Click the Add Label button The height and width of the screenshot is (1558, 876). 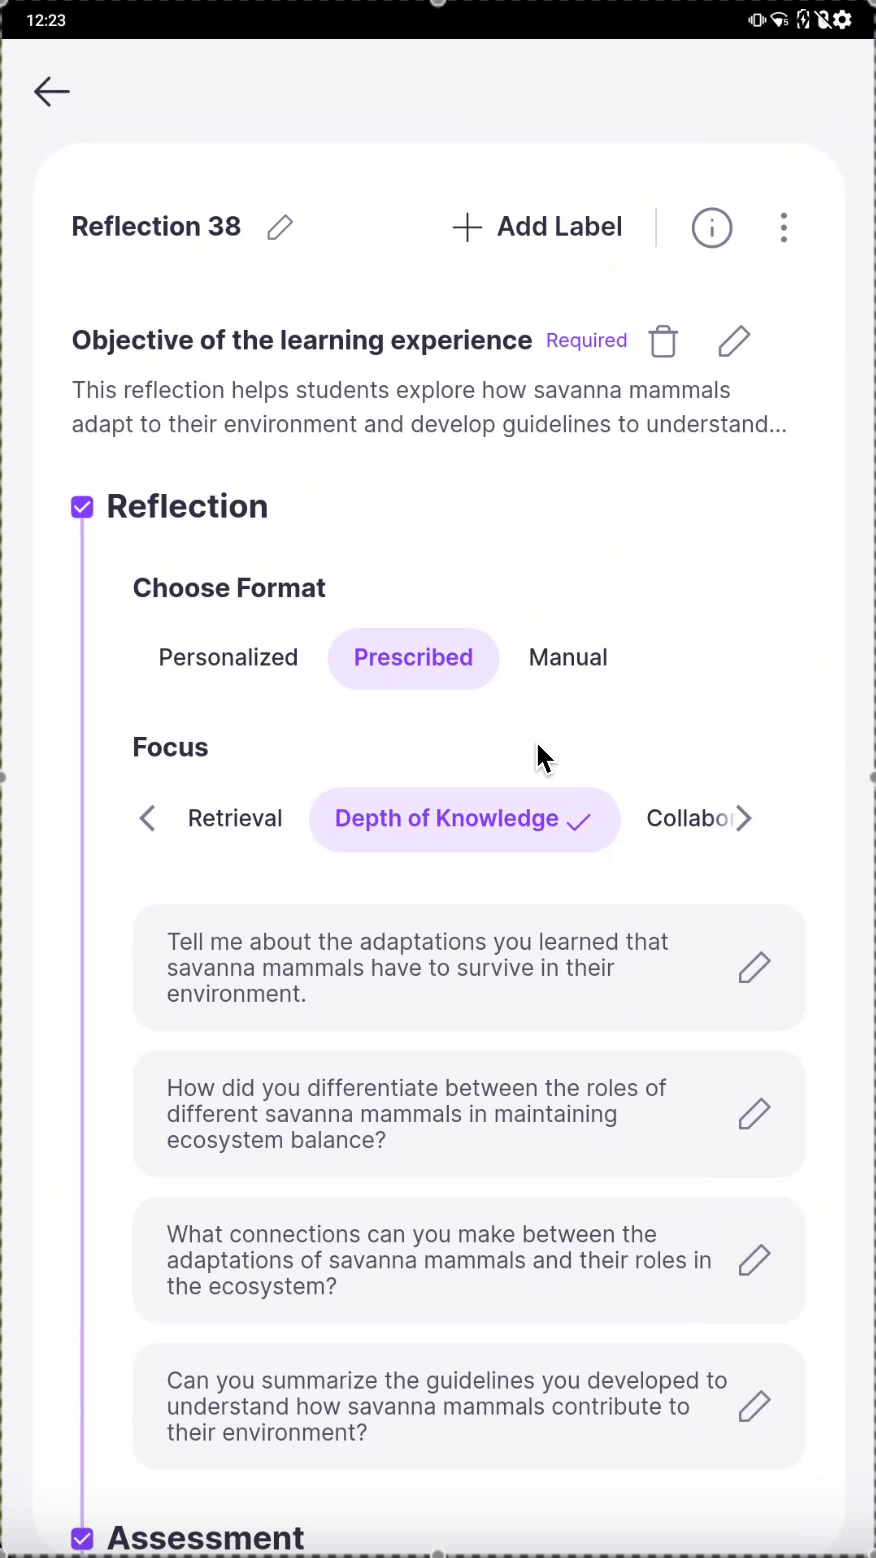[538, 227]
